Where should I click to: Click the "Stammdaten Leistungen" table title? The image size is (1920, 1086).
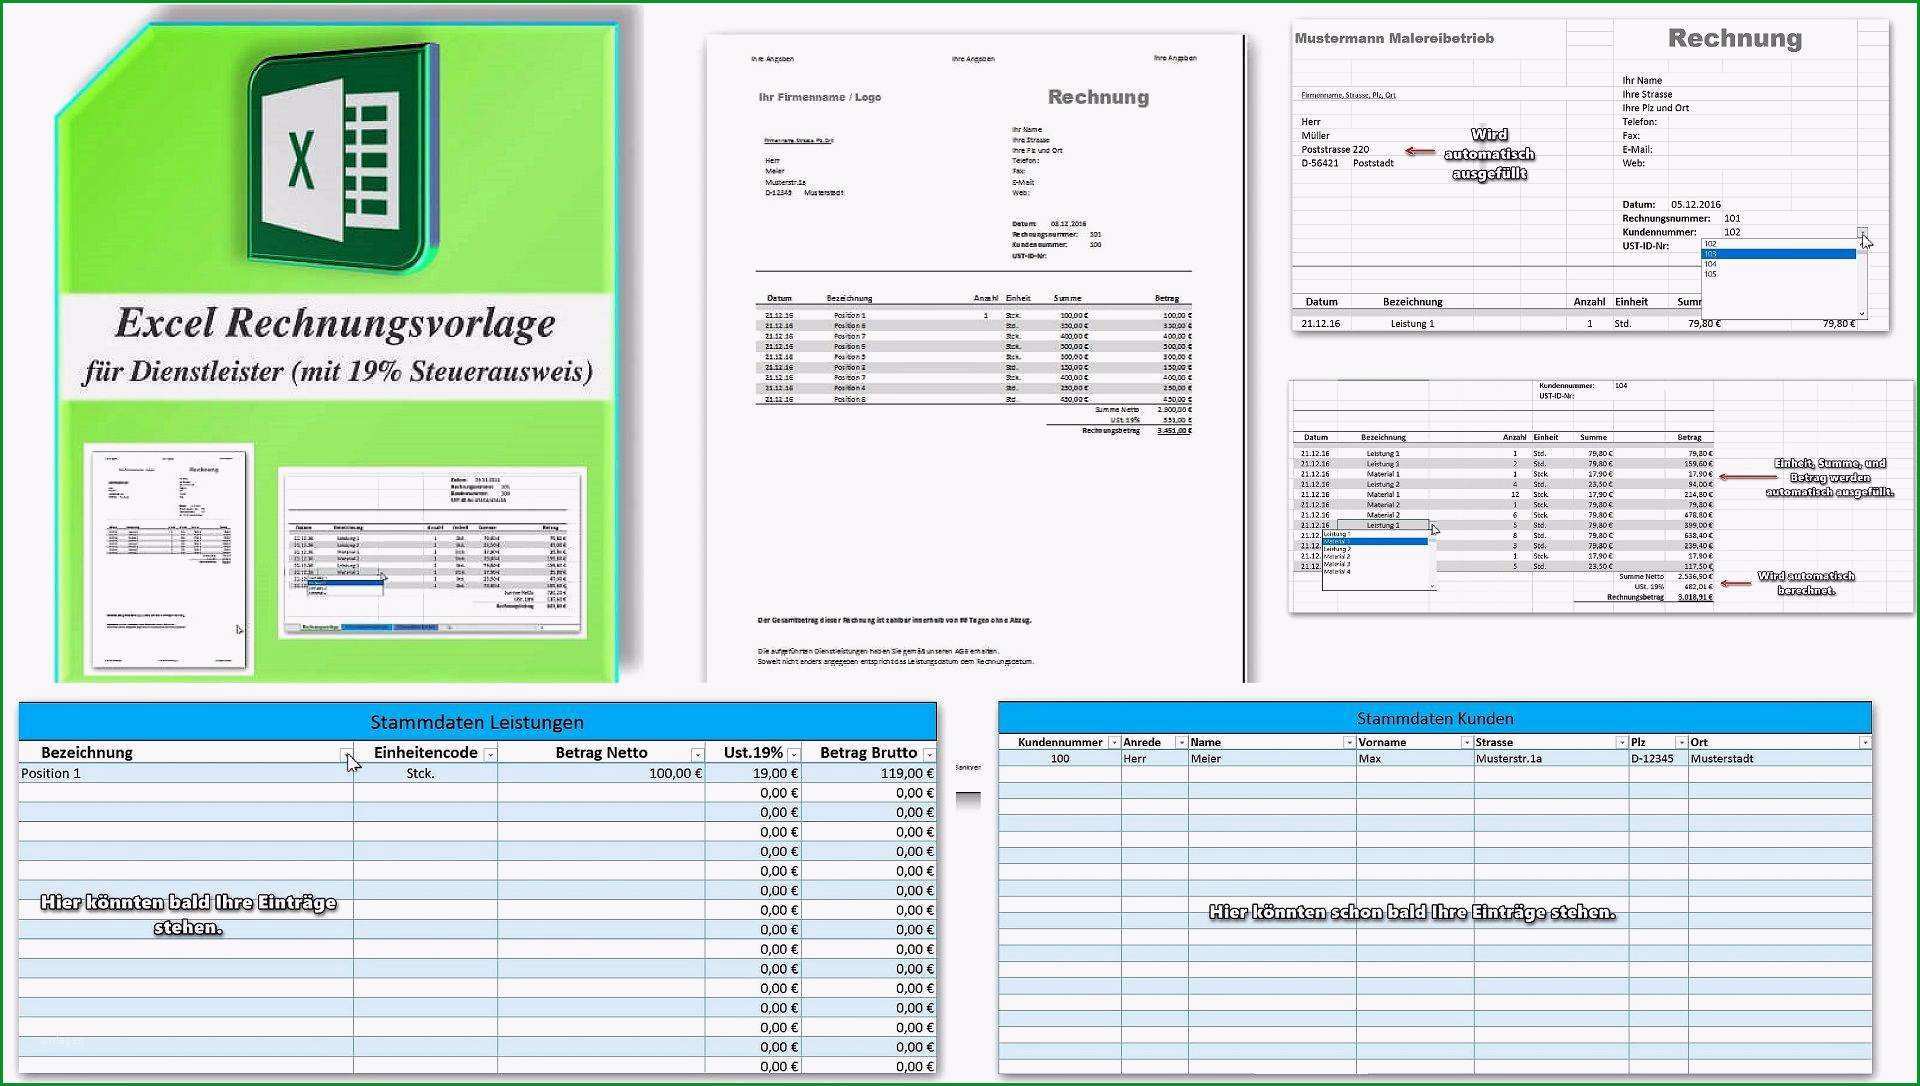(x=477, y=722)
